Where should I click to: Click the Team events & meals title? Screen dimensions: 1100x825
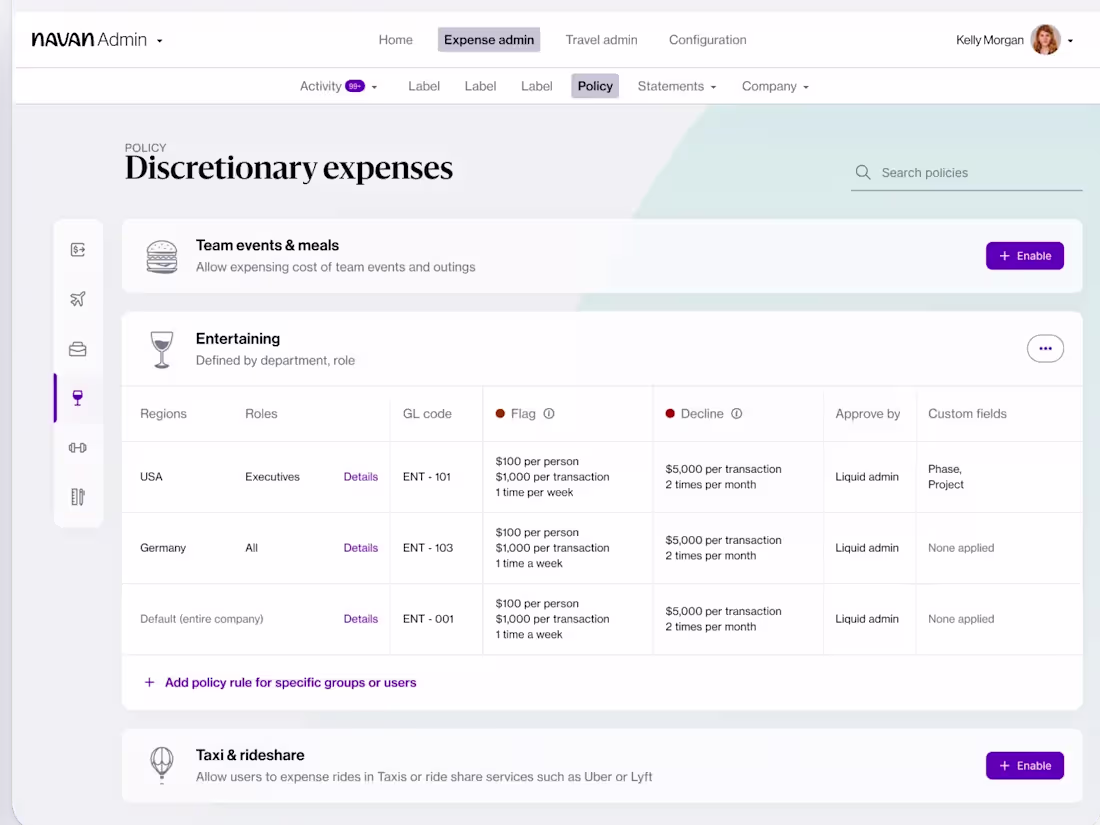tap(267, 246)
